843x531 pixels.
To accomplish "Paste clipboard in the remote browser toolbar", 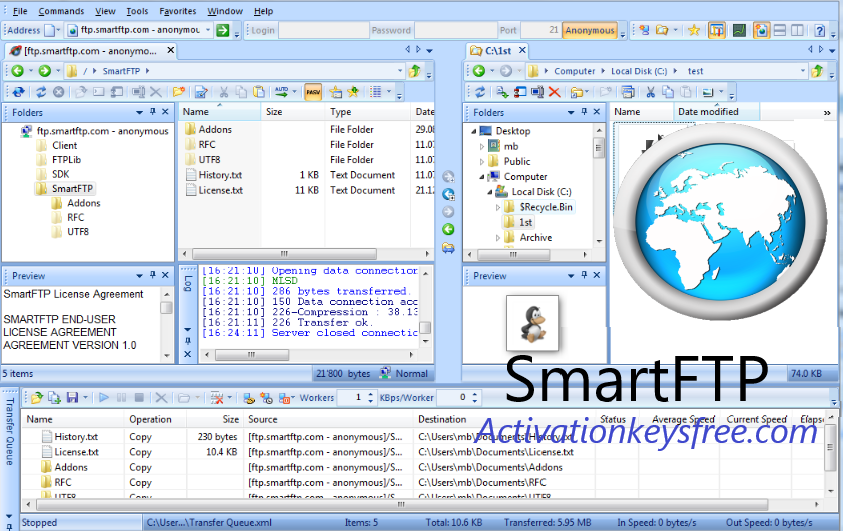I will [x=259, y=92].
